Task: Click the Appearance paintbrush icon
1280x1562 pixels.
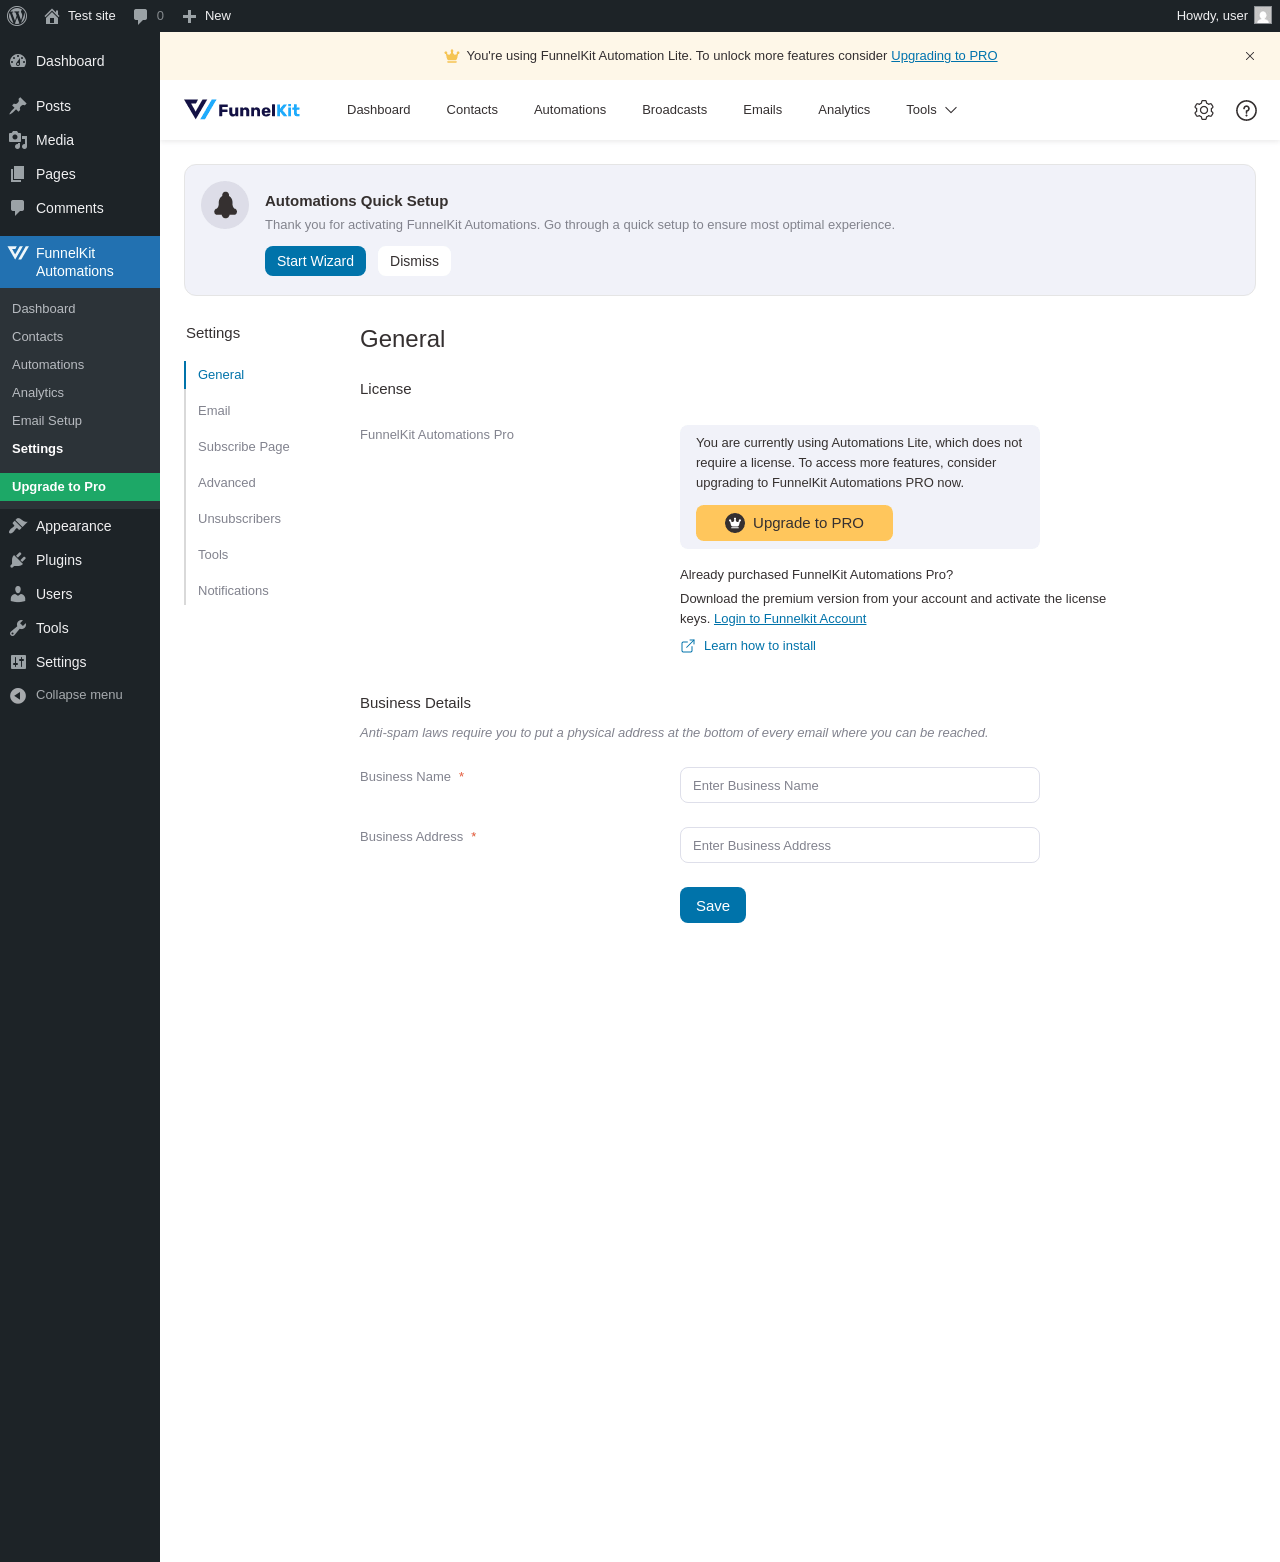Action: point(18,526)
